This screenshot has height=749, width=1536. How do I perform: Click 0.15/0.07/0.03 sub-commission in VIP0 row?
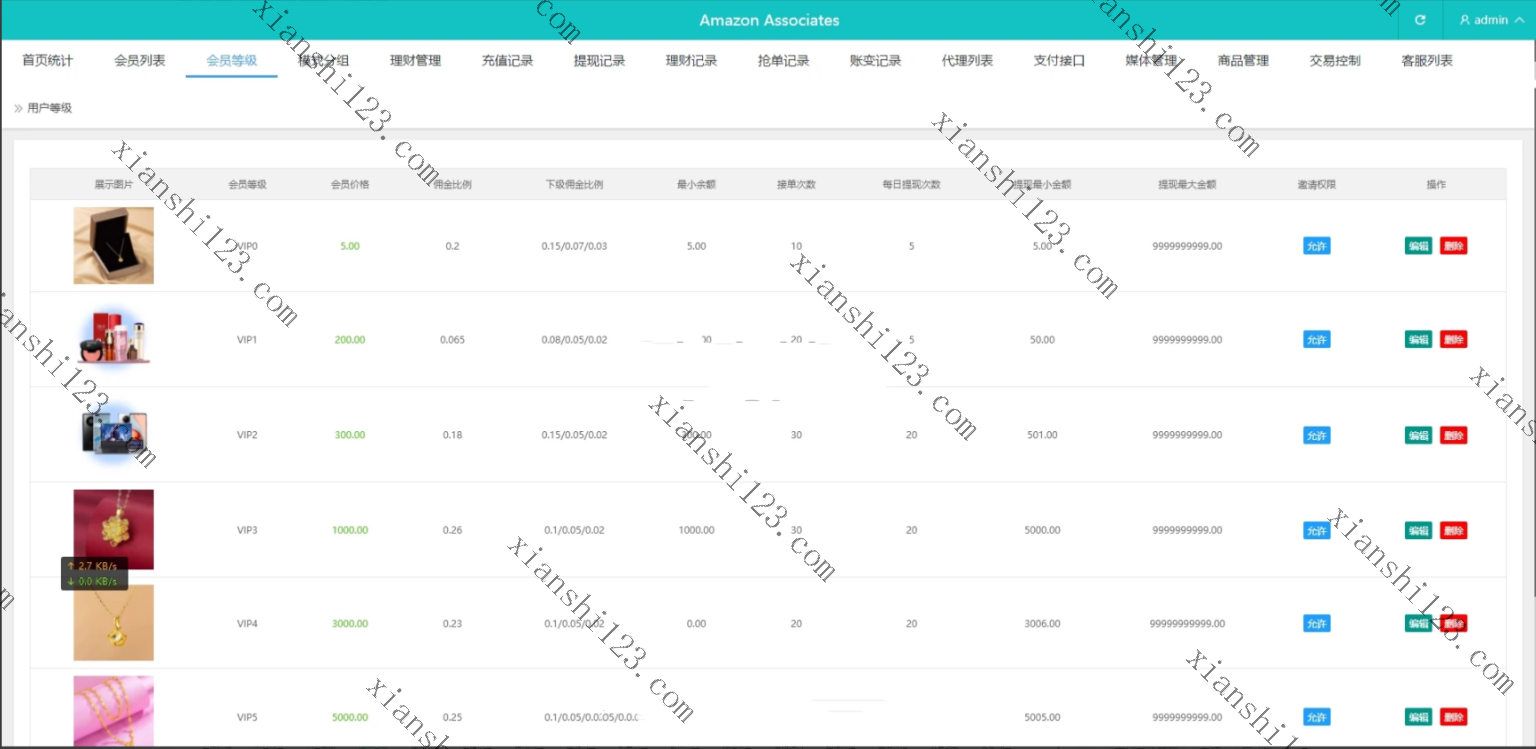574,246
